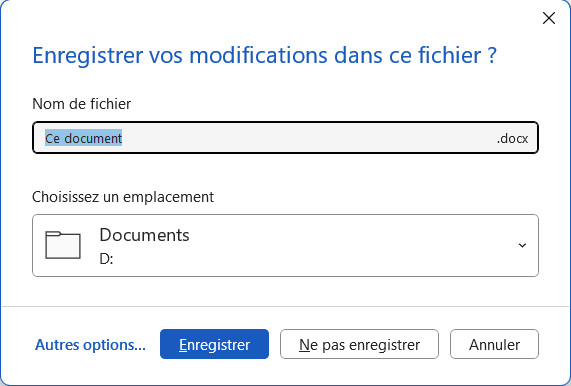This screenshot has width=571, height=386.
Task: Open the Autres options... link
Action: 90,344
